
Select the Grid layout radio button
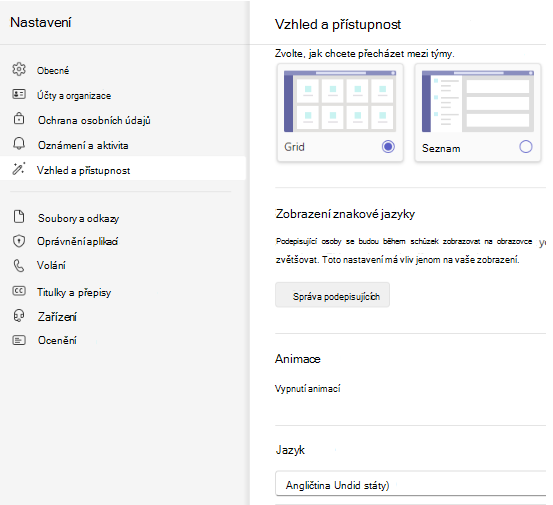[388, 146]
